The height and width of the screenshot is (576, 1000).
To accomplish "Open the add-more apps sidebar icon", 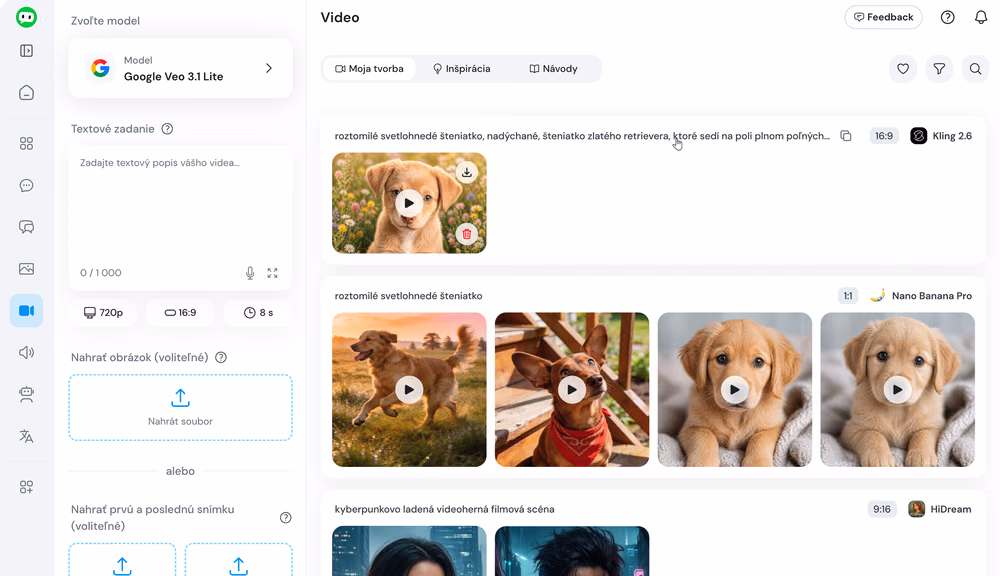I will pos(26,487).
